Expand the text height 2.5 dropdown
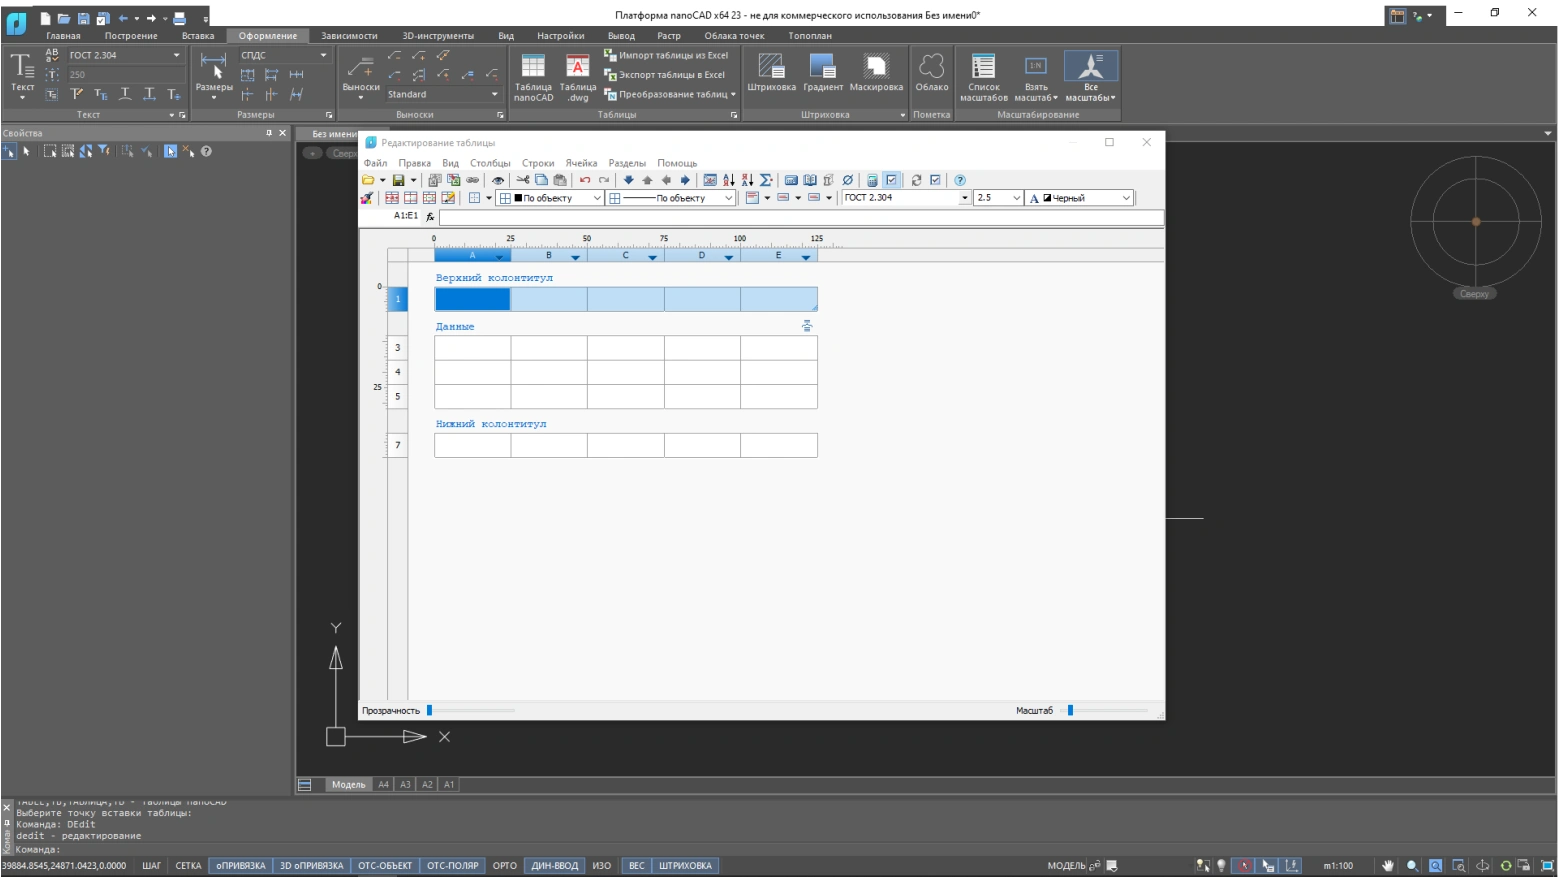Viewport: 1560px width, 877px height. tap(1016, 198)
